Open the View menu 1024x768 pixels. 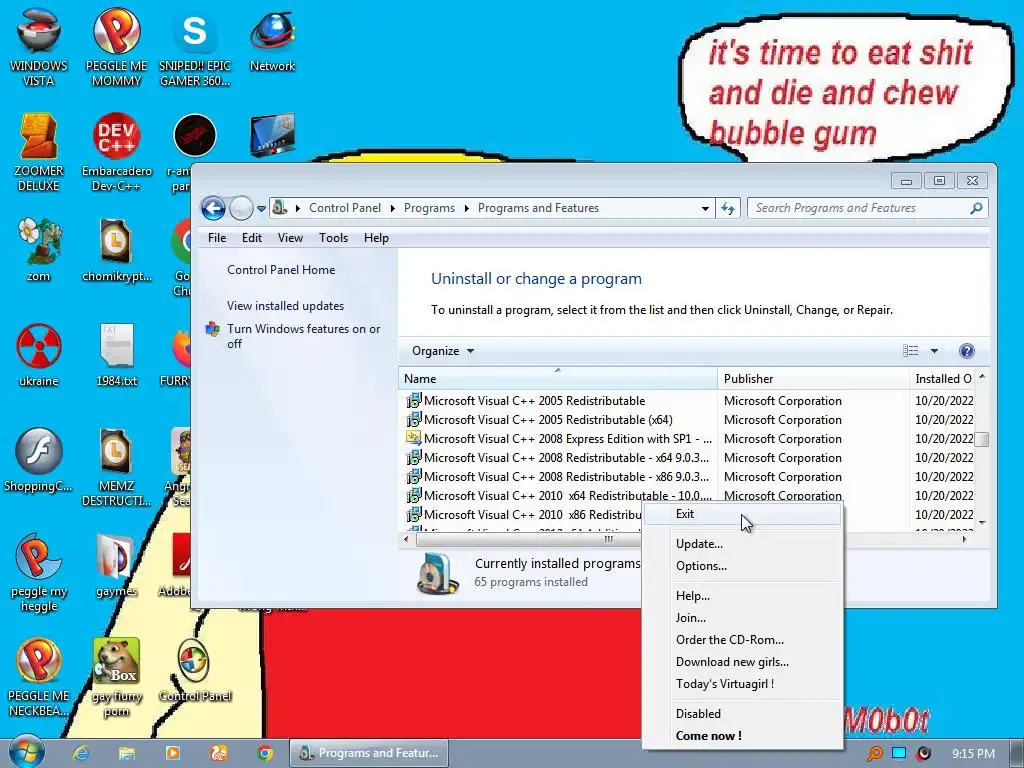290,238
